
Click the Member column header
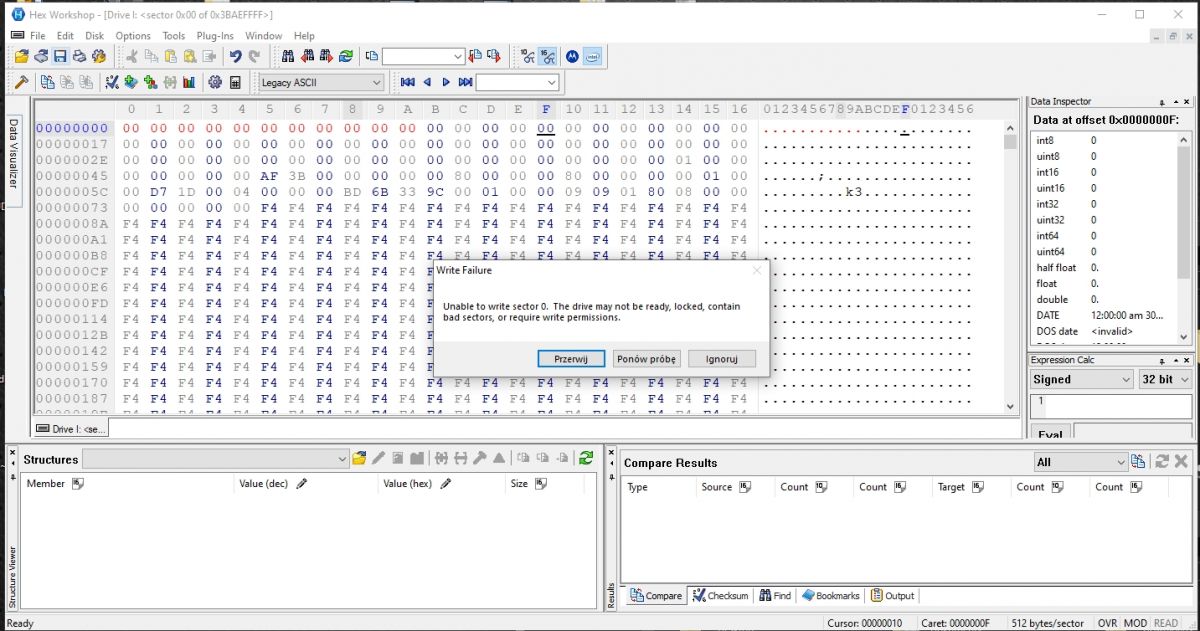(x=127, y=484)
